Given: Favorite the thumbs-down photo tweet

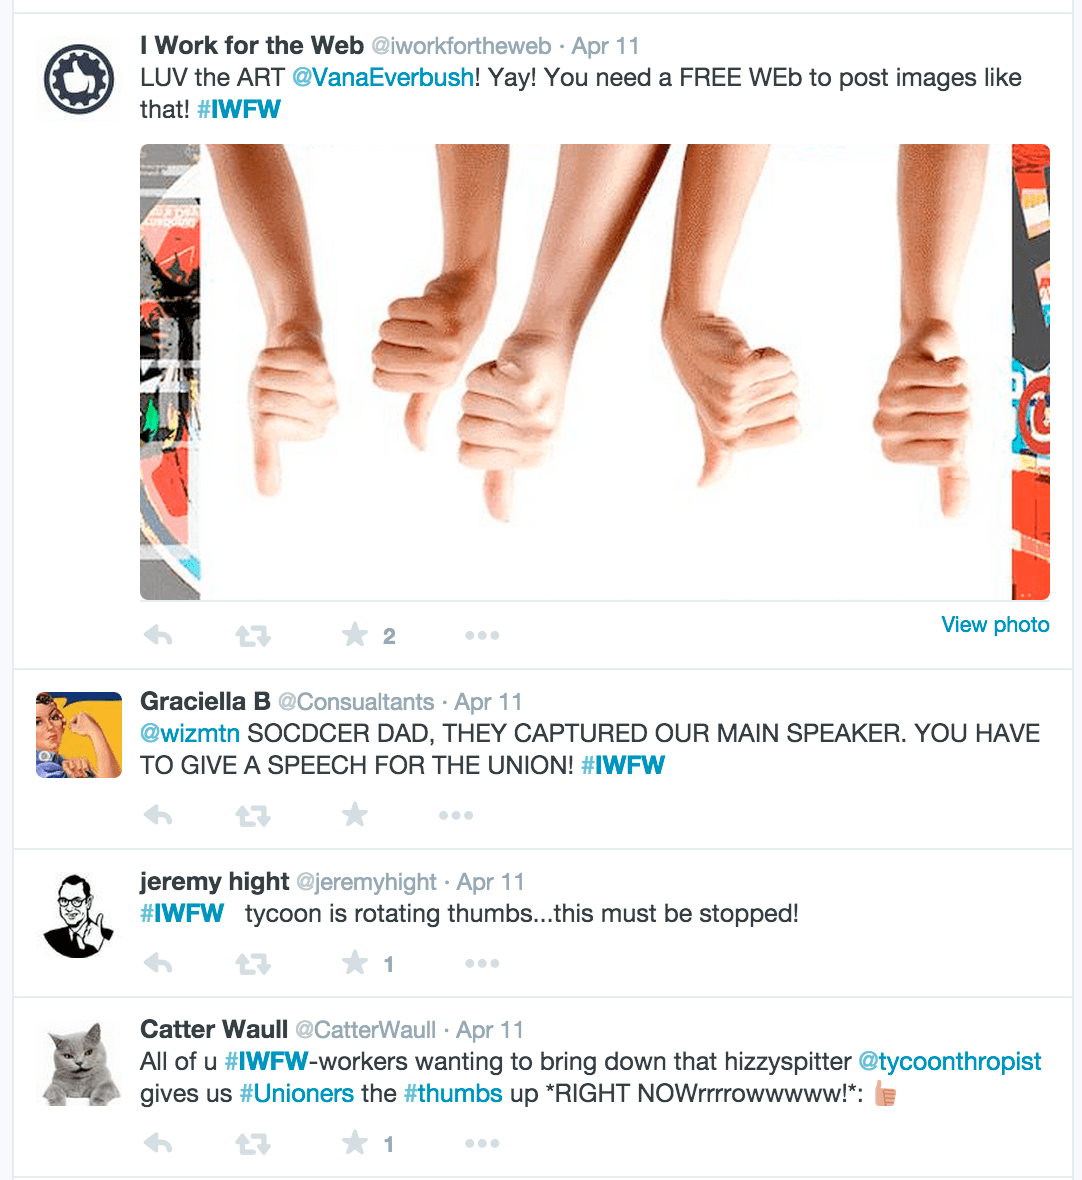Looking at the screenshot, I should (355, 635).
